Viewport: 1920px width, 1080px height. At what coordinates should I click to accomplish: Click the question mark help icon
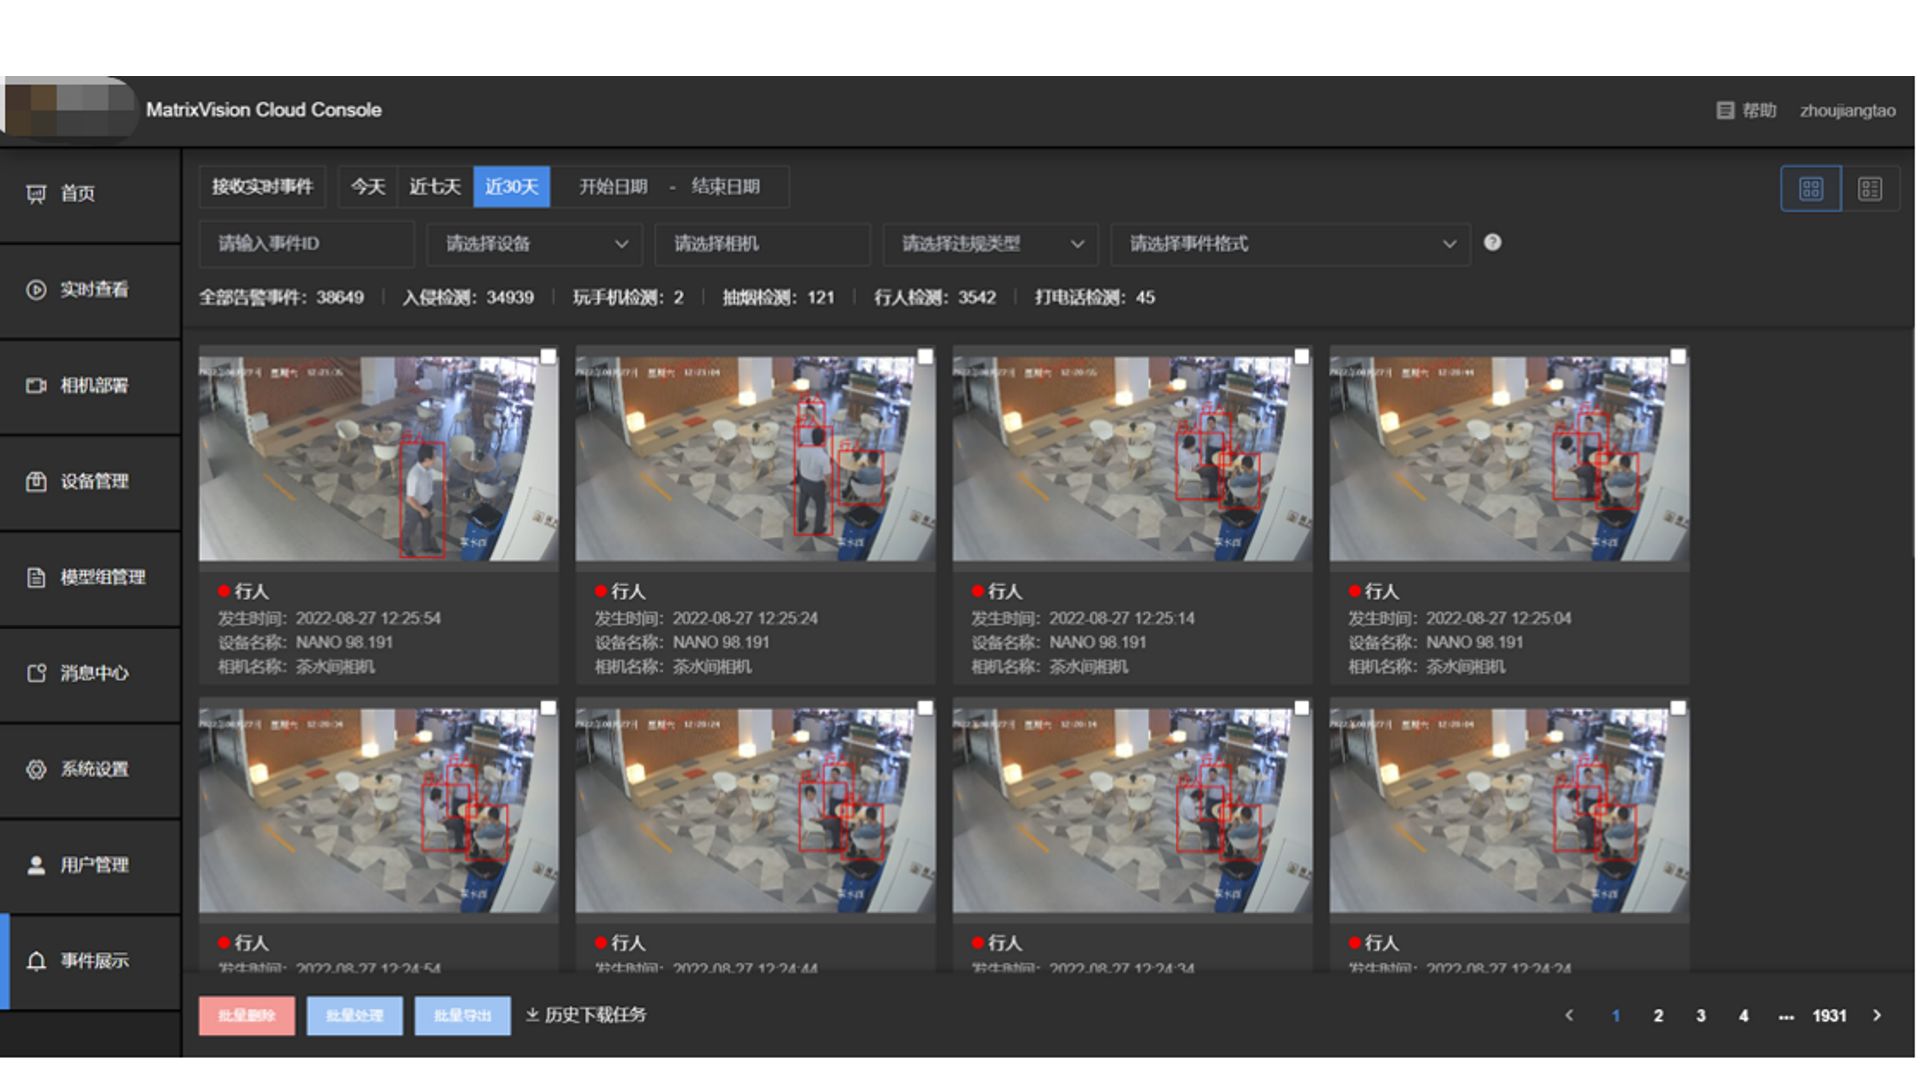1492,242
